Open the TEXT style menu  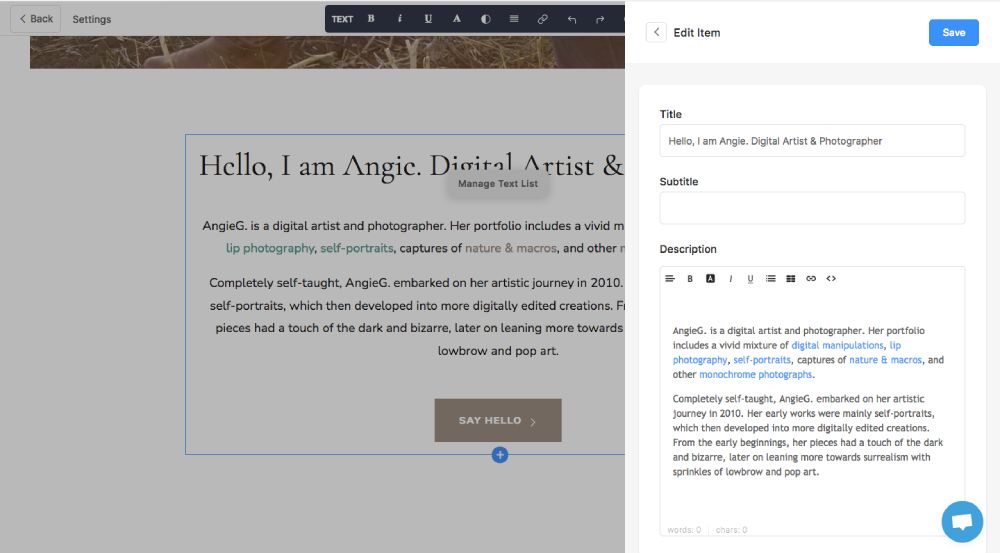click(x=343, y=19)
